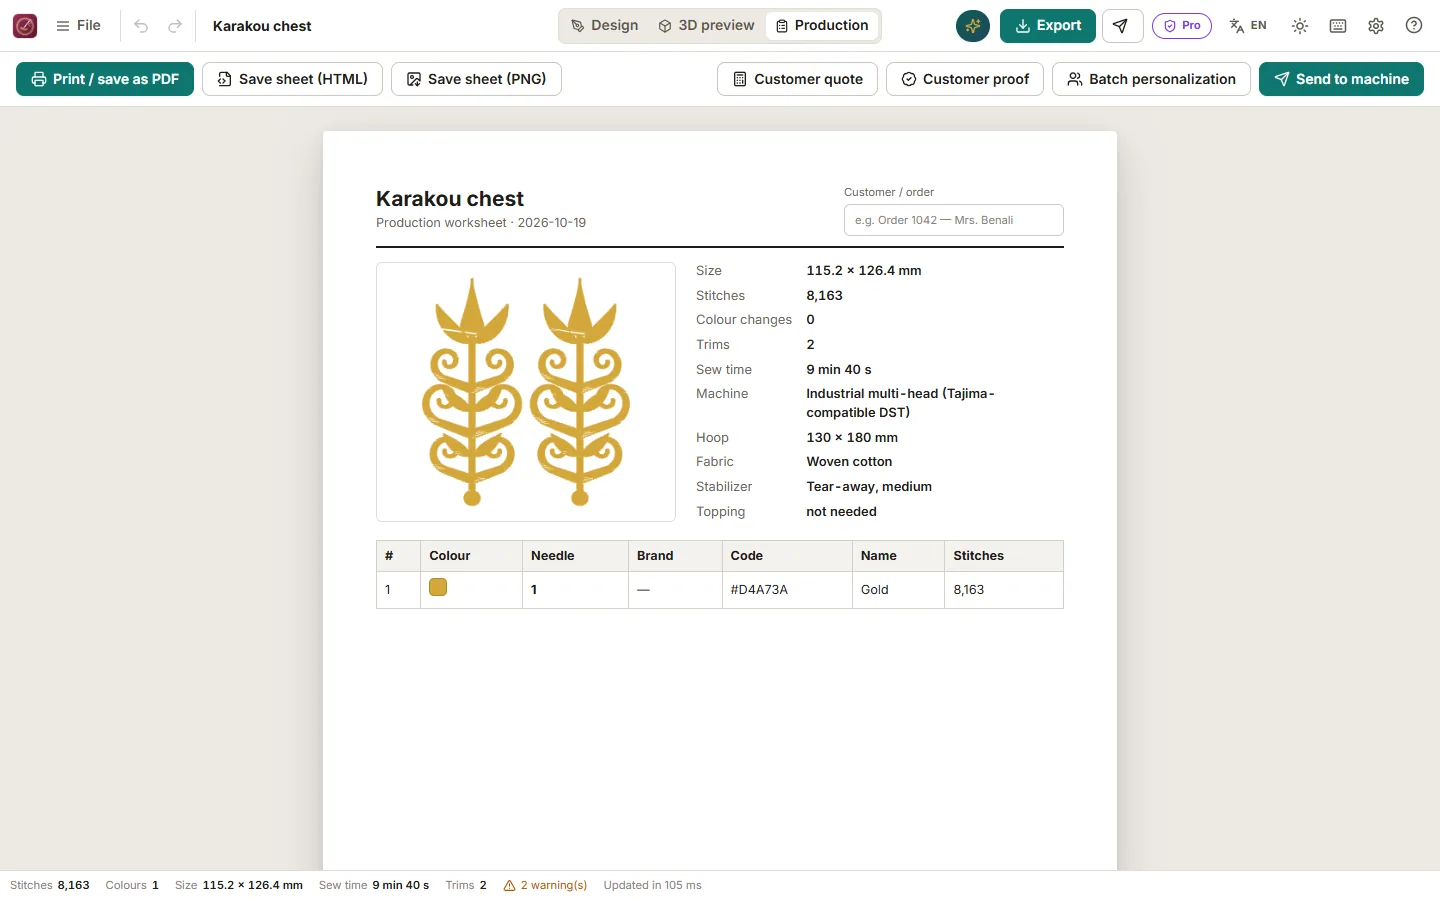1440x900 pixels.
Task: Click the Export button
Action: pyautogui.click(x=1048, y=26)
